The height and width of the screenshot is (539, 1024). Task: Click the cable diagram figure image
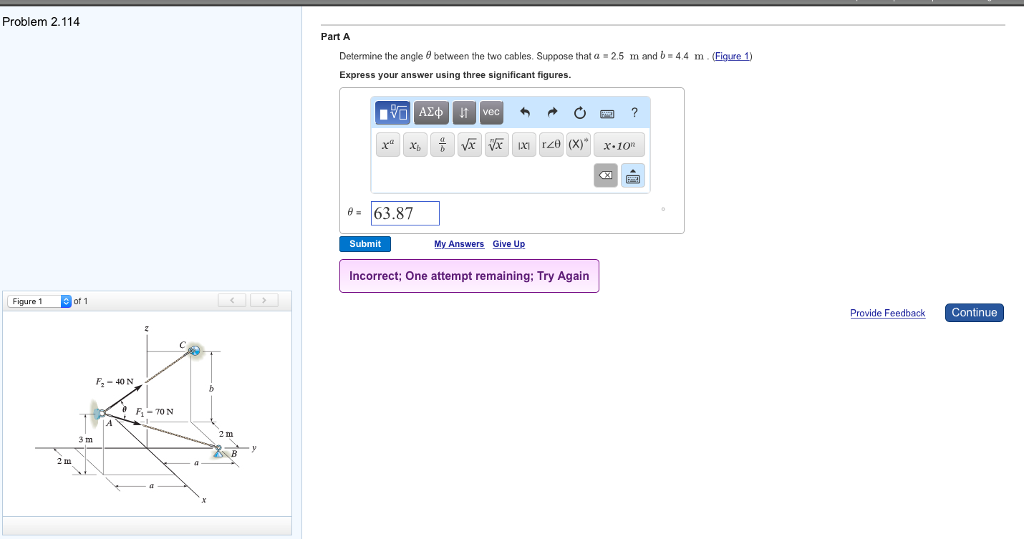(x=147, y=414)
